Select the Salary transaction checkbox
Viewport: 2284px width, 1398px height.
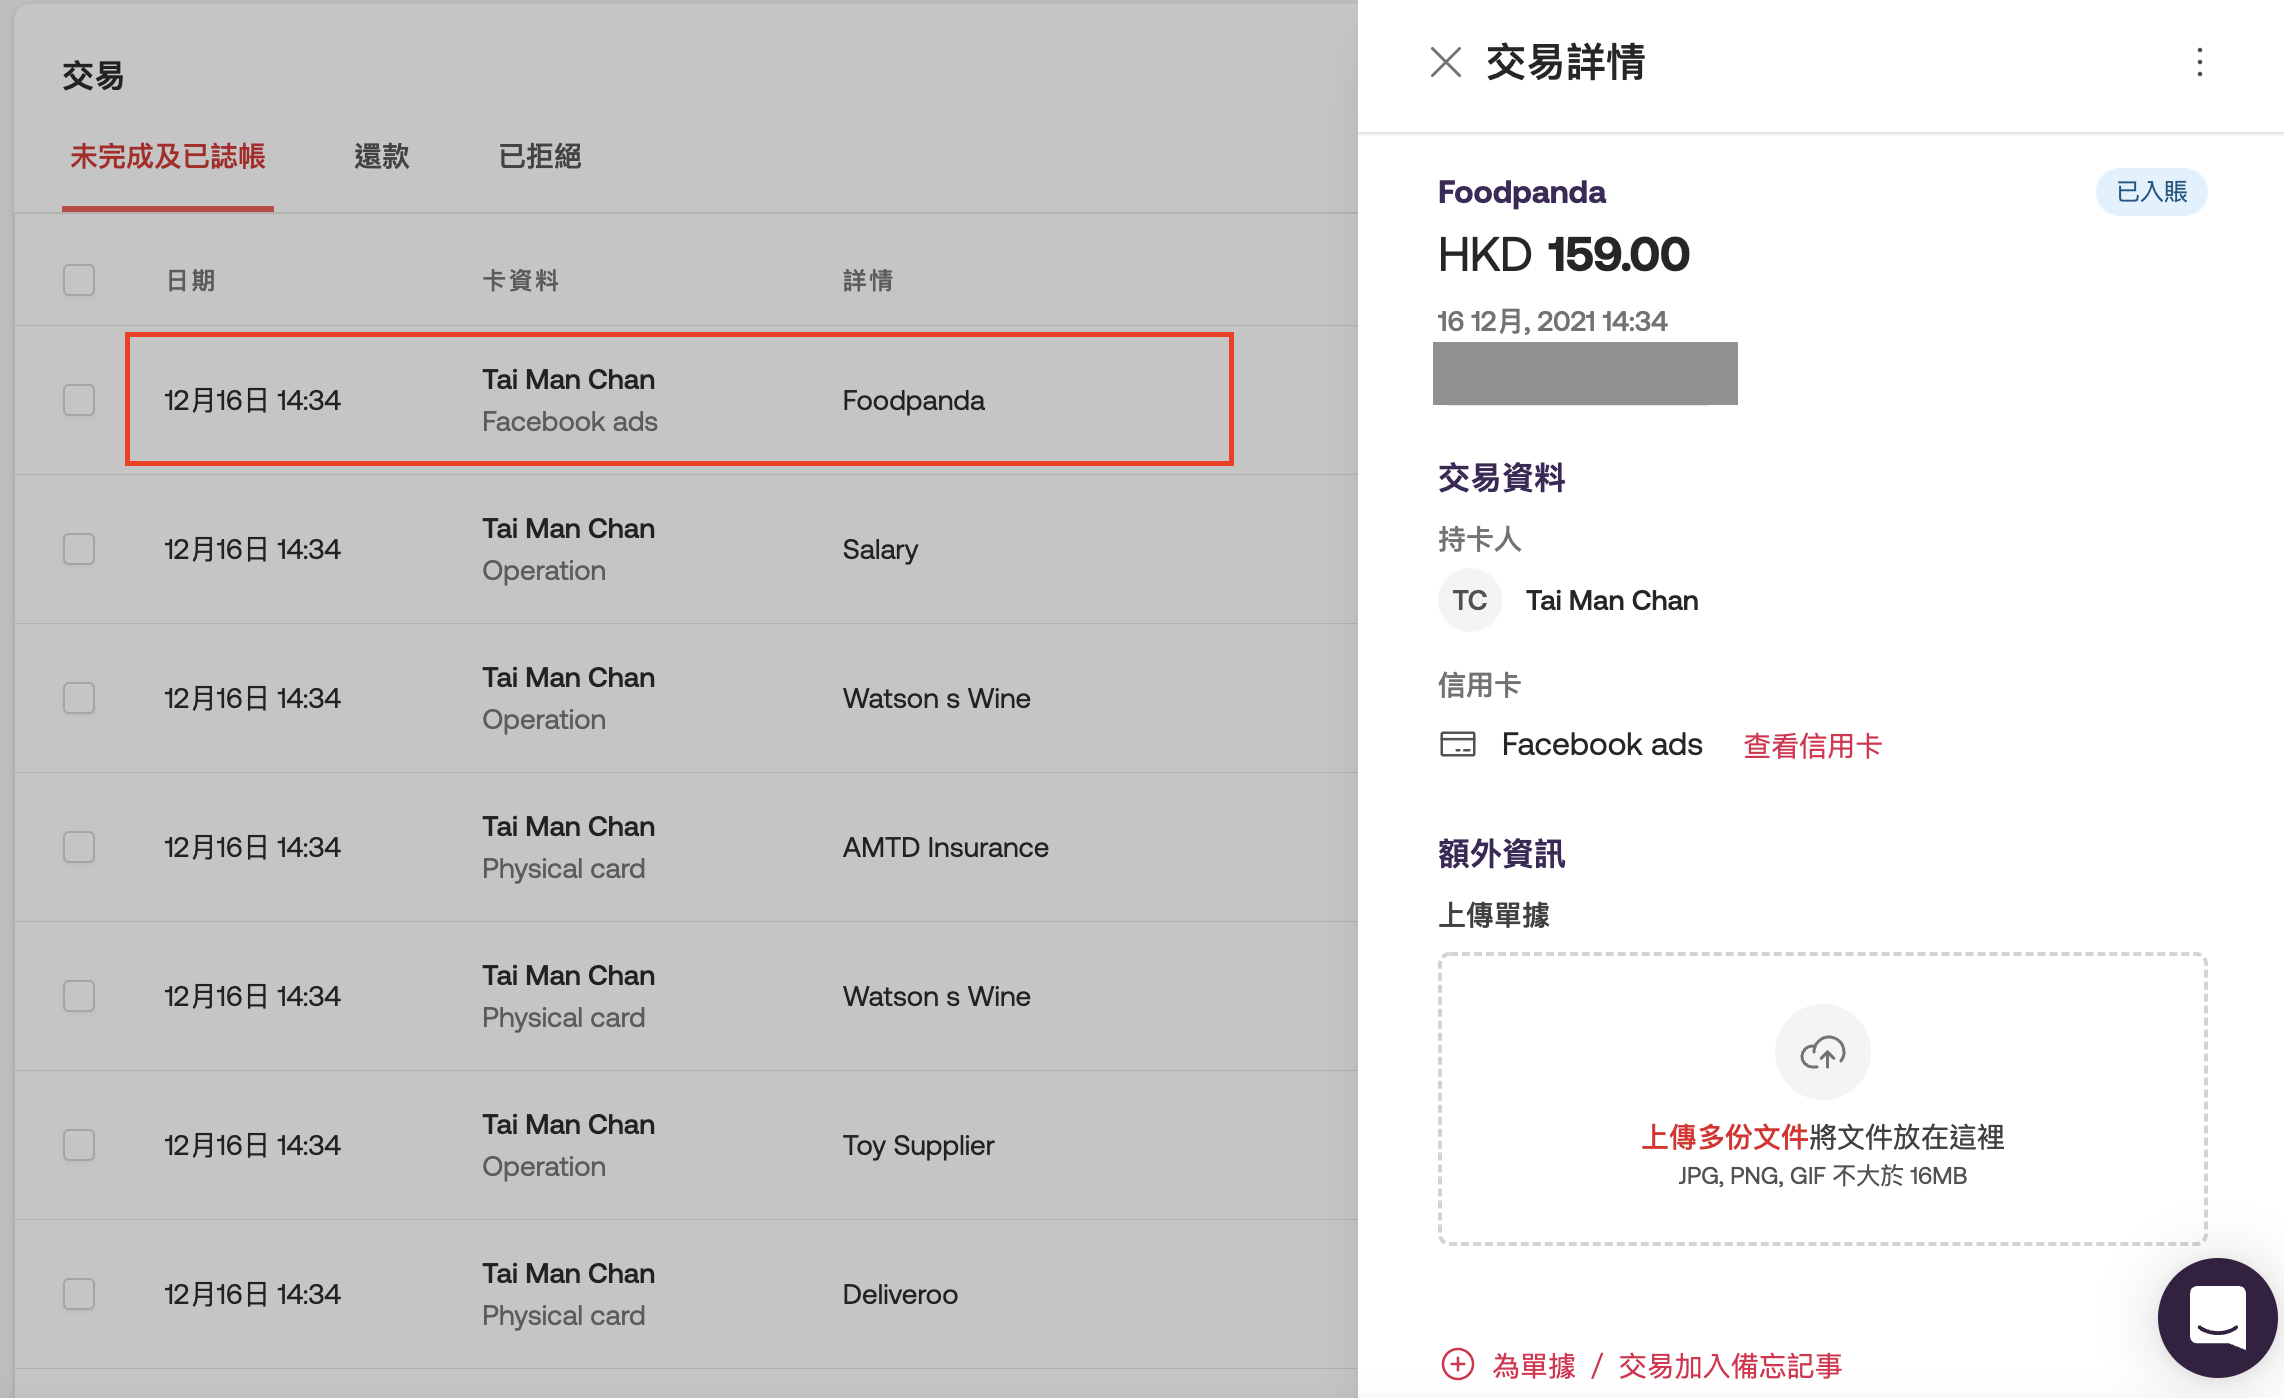coord(79,549)
